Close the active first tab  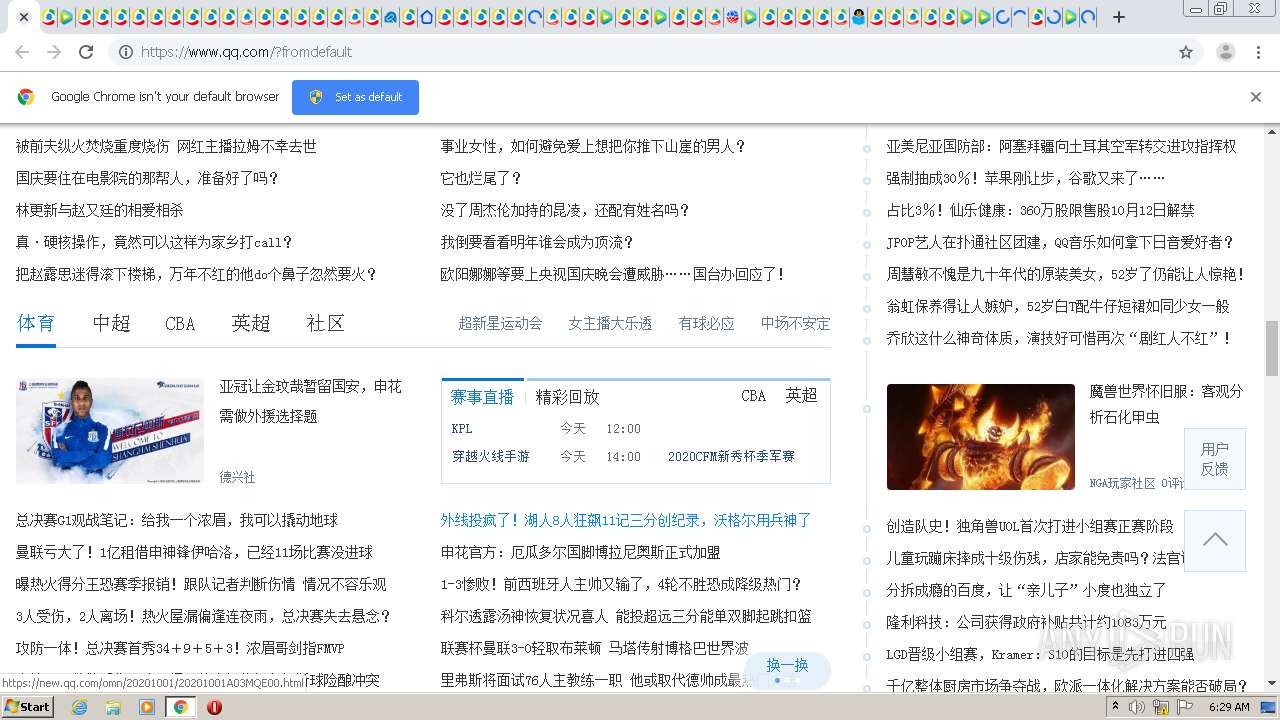[23, 17]
